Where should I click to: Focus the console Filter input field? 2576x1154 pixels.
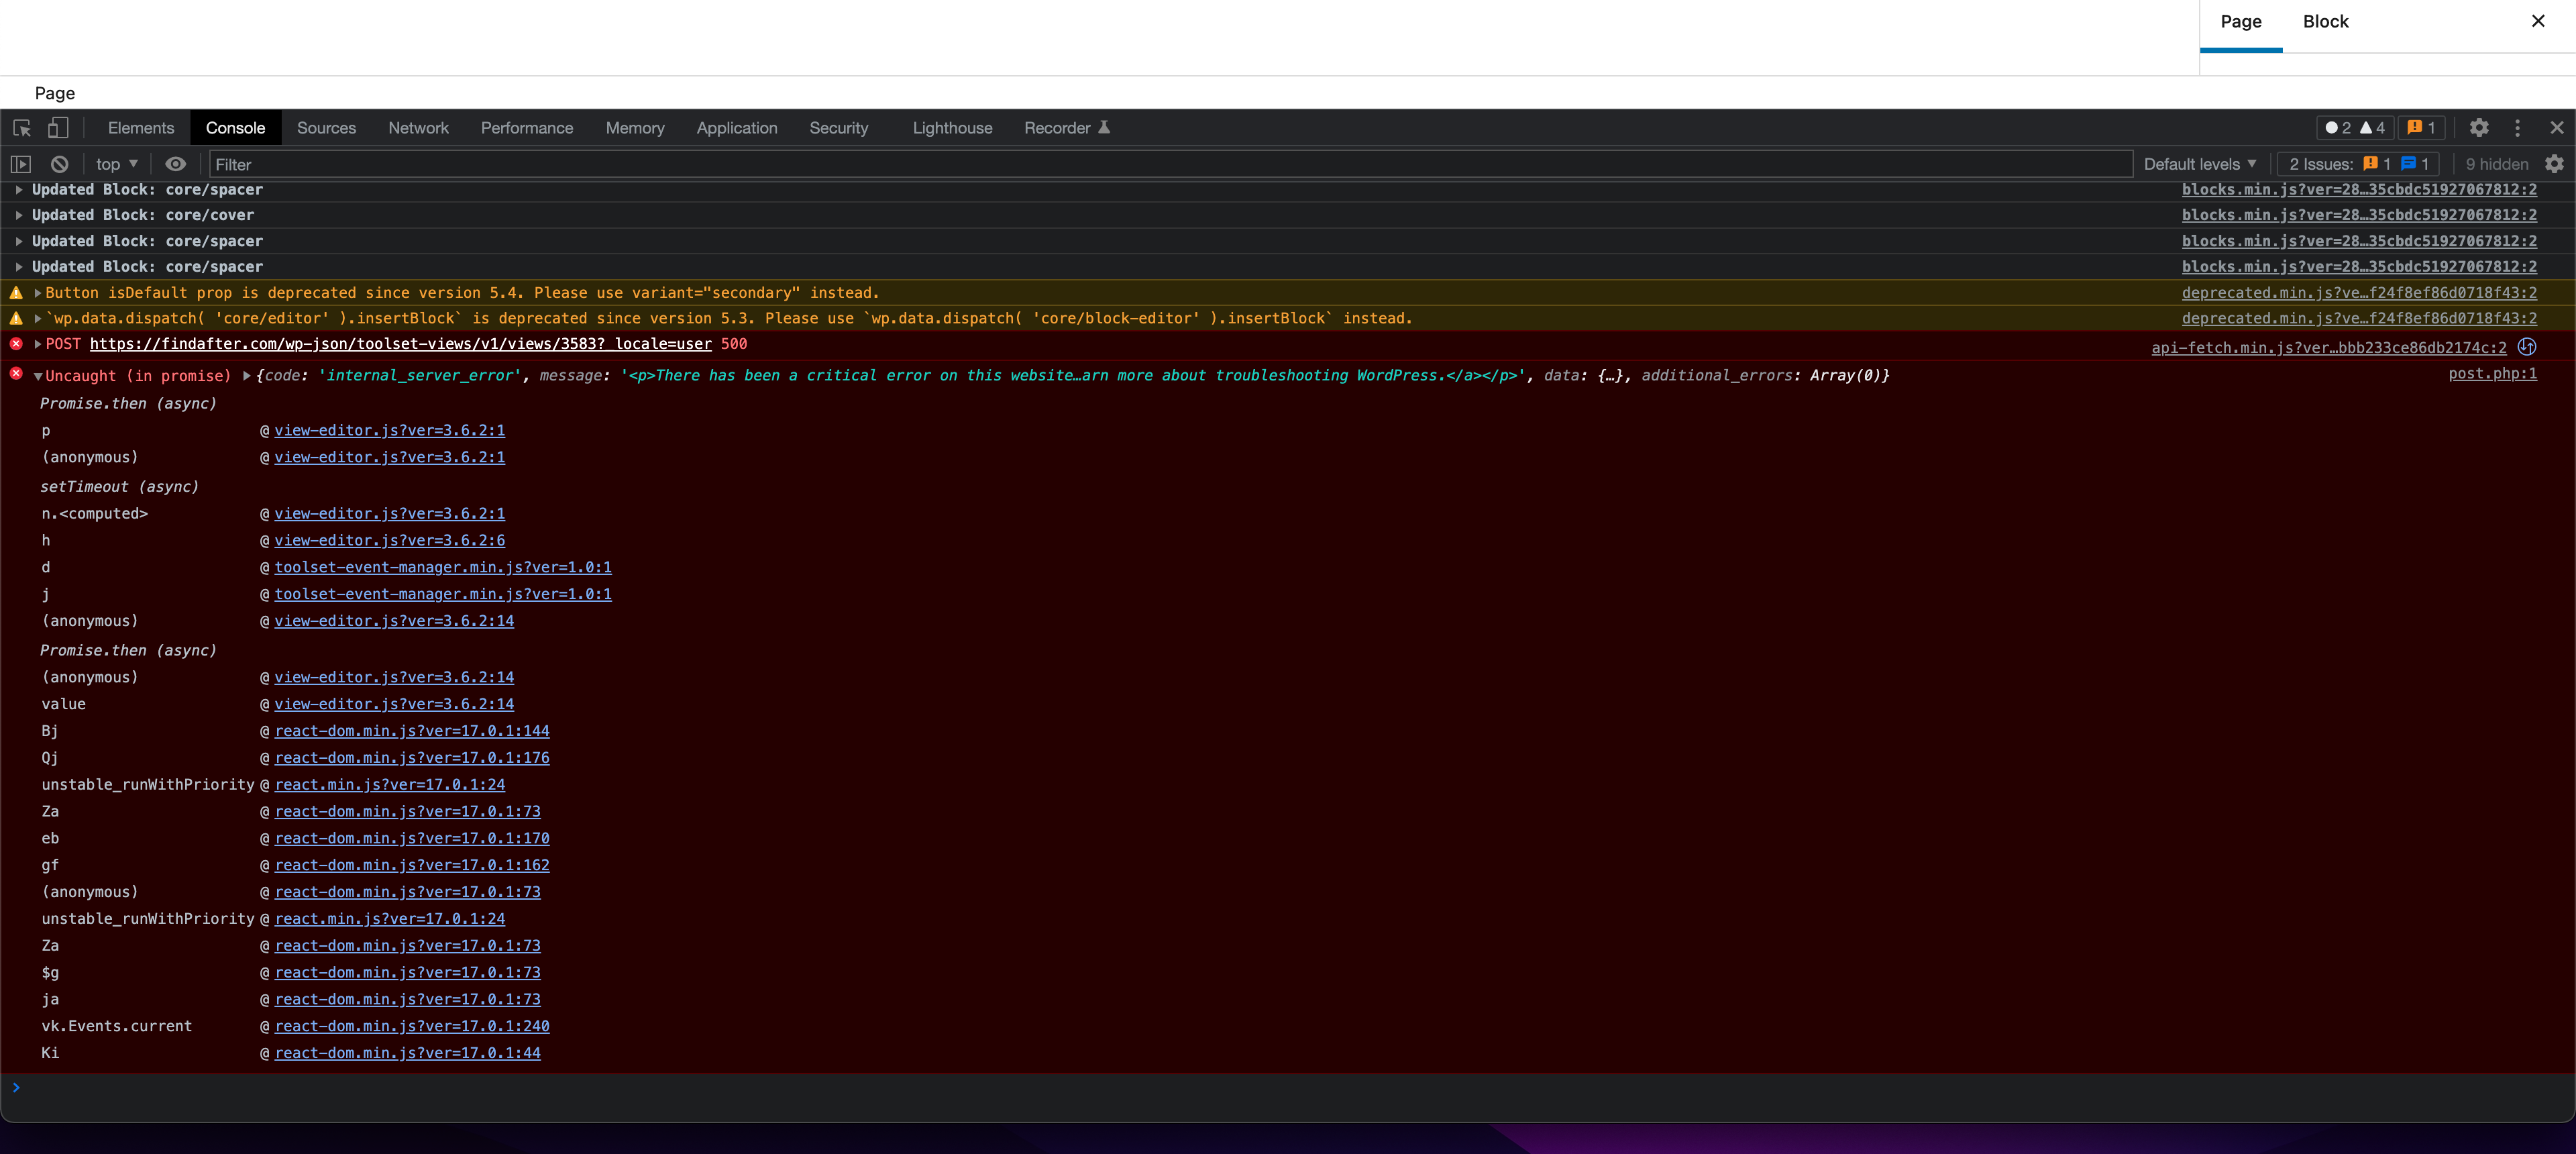pos(1170,164)
